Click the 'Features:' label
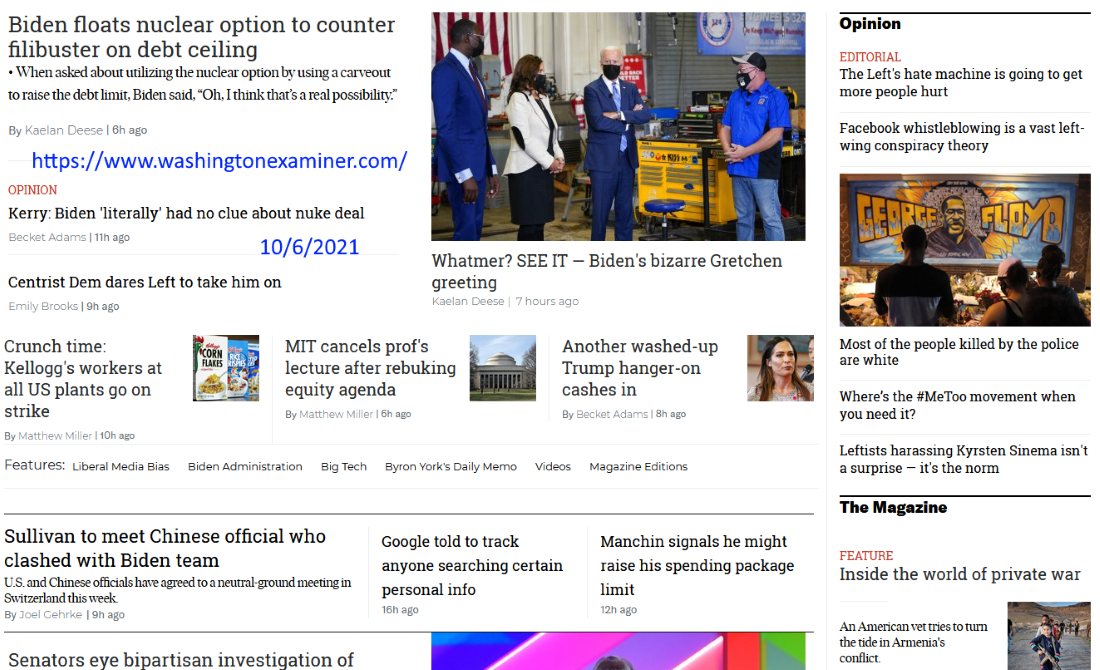 [x=34, y=465]
